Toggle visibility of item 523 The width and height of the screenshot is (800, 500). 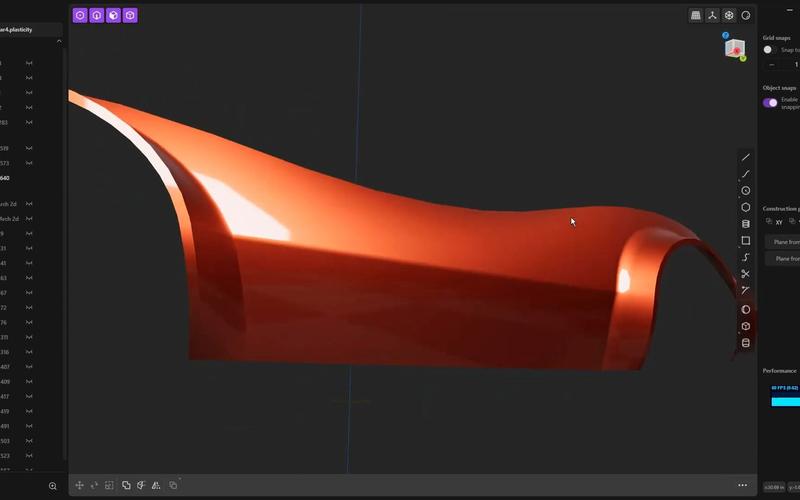[x=29, y=456]
